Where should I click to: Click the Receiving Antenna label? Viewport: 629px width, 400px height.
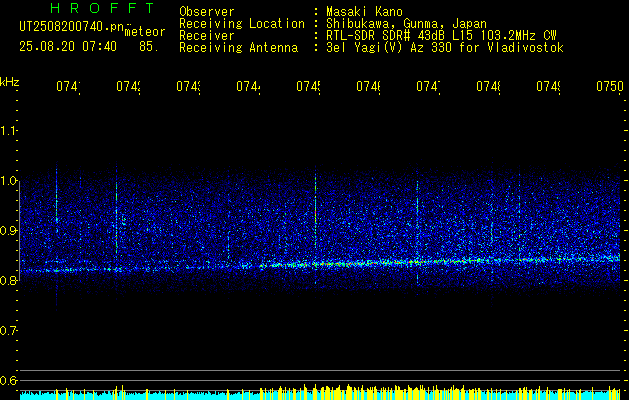238,48
